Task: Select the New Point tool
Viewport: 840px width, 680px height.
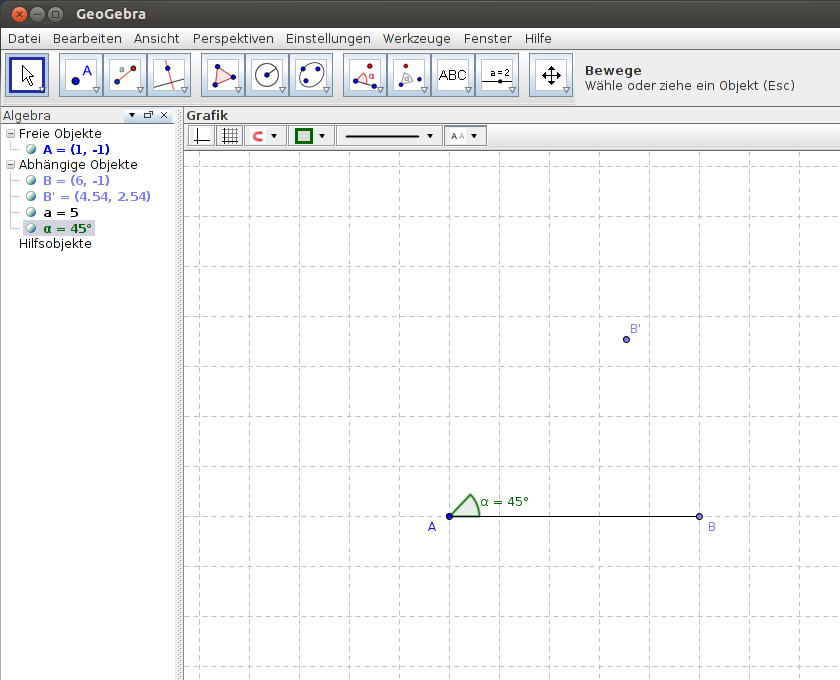Action: [81, 75]
